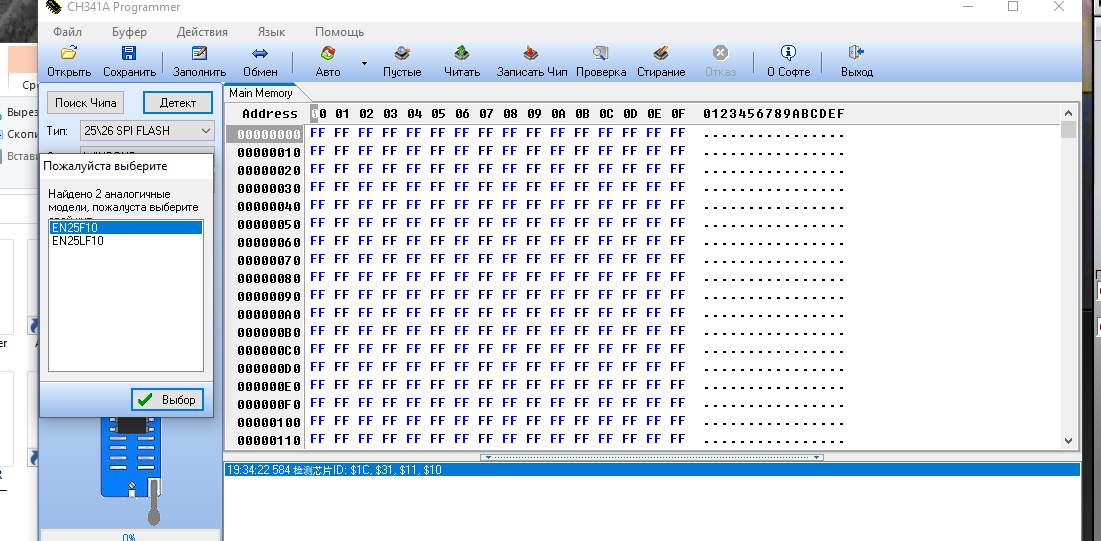This screenshot has width=1101, height=541.
Task: Click the hex view scroll-down arrow
Action: point(1068,440)
